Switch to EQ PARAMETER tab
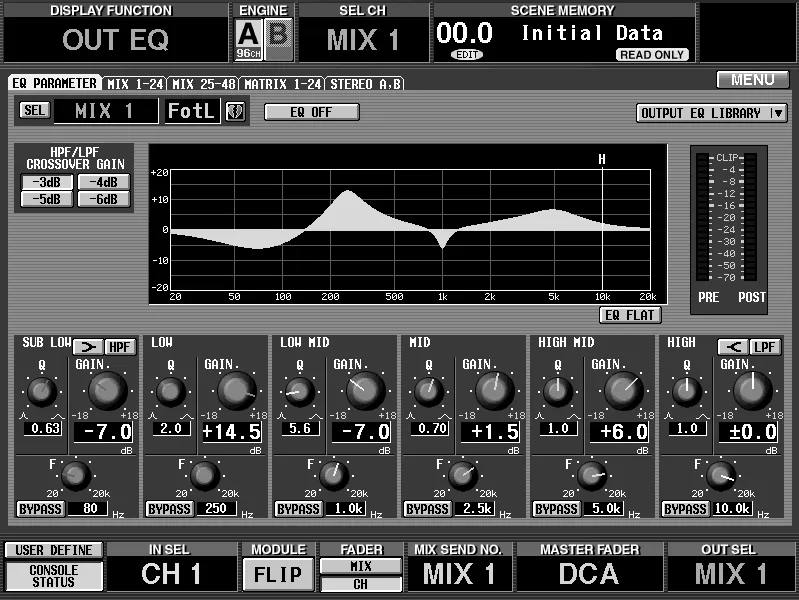The image size is (799, 600). click(55, 83)
